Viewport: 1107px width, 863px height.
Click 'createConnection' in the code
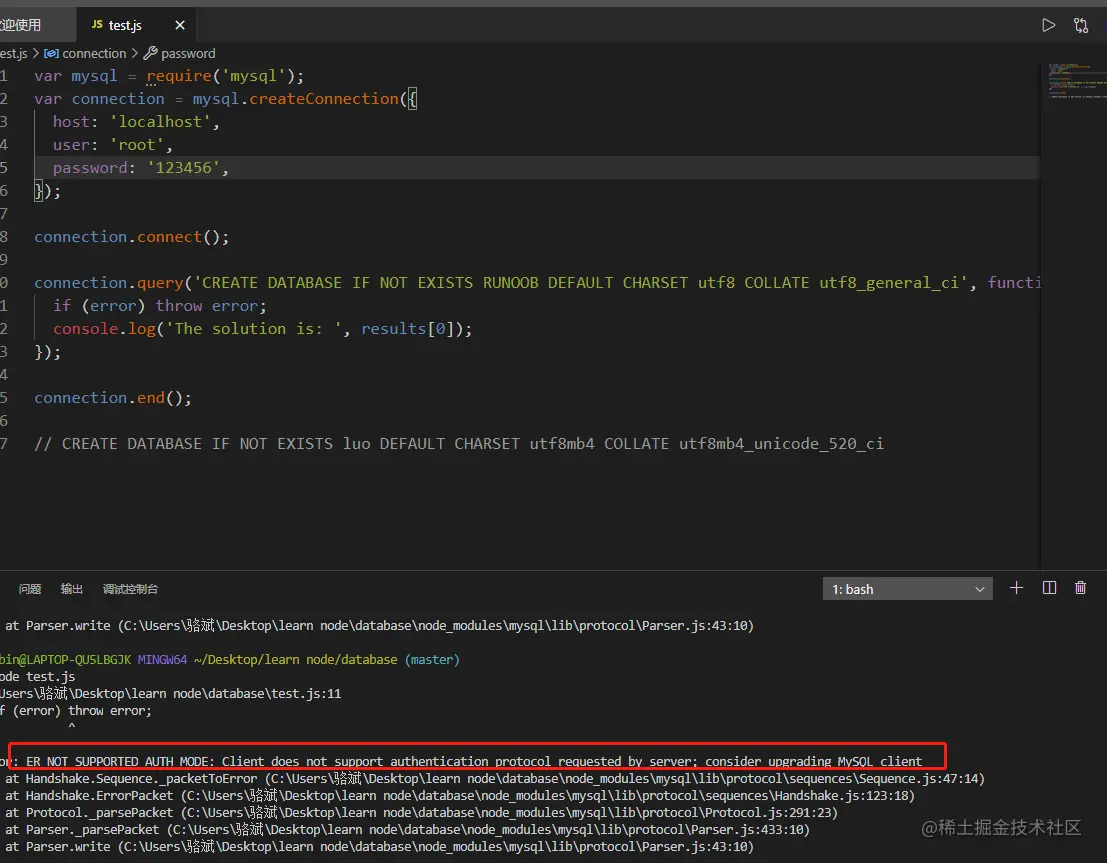(324, 99)
